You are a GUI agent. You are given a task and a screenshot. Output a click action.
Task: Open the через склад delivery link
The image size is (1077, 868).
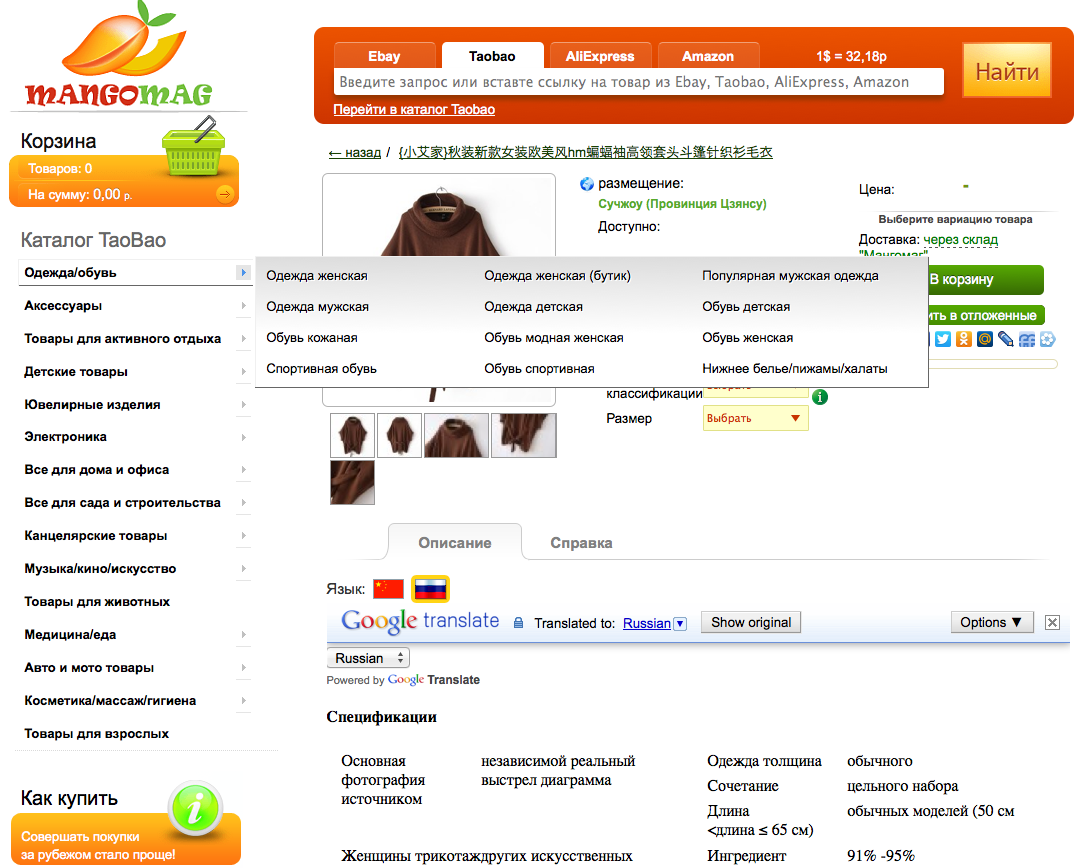(960, 240)
